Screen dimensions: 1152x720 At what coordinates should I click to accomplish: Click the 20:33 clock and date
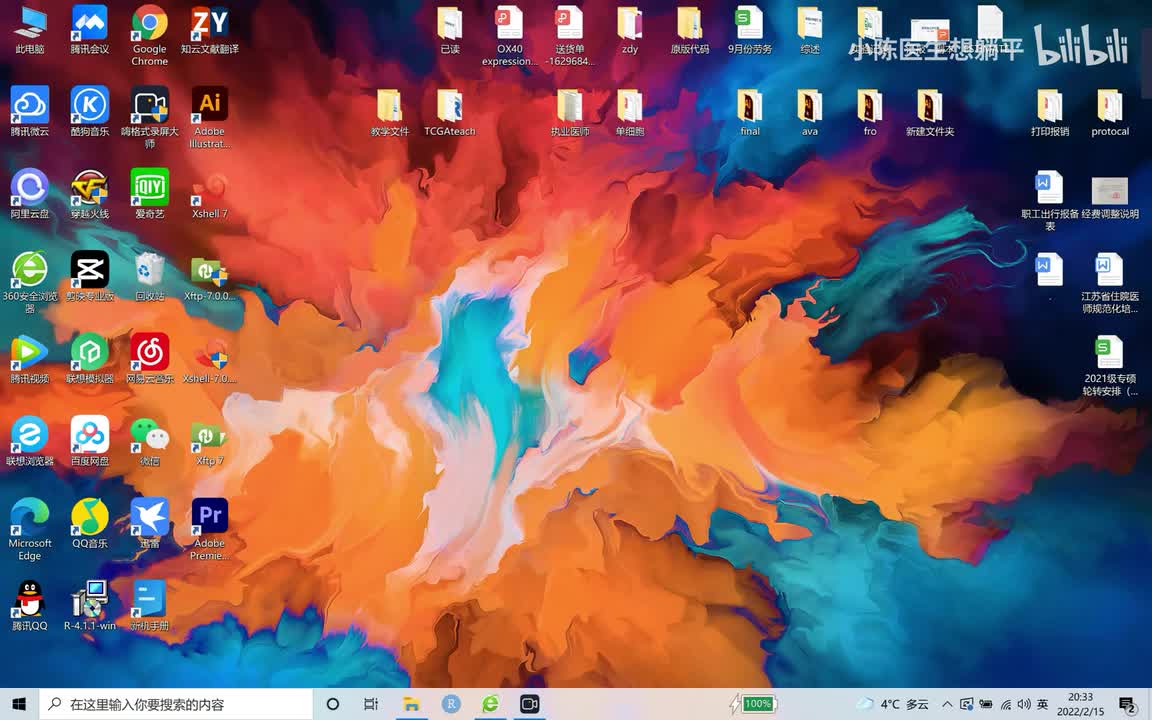point(1080,704)
